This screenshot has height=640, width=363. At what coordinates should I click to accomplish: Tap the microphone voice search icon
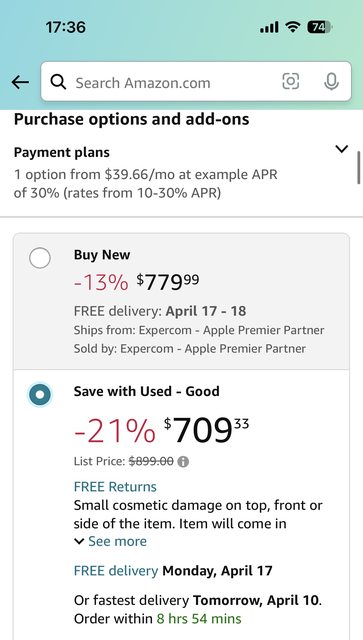pos(331,81)
